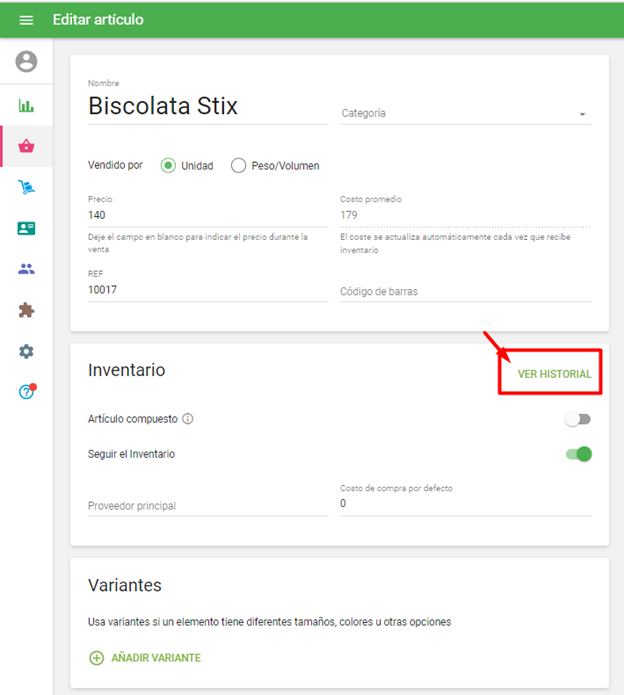Screen dimensions: 624x695
Task: Go to customers people icon
Action: click(26, 269)
